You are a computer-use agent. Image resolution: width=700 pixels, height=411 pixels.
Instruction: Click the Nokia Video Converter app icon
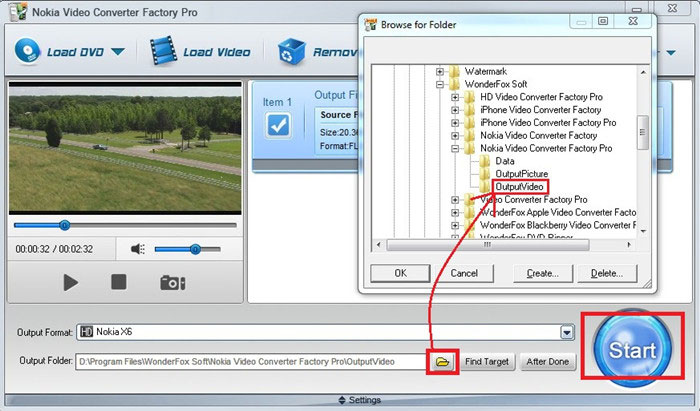pos(18,11)
